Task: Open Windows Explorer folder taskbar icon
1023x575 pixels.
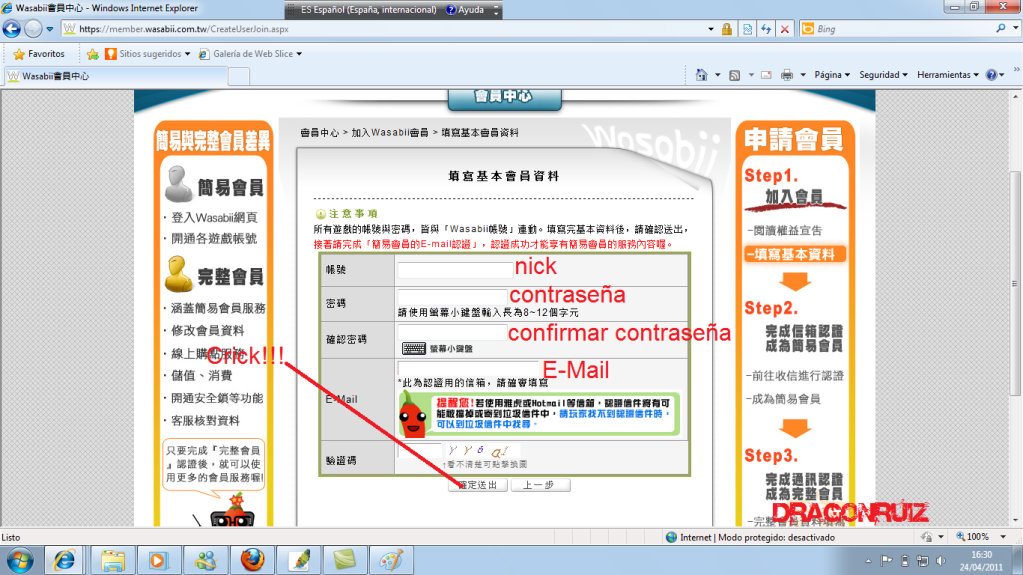Action: [x=112, y=561]
